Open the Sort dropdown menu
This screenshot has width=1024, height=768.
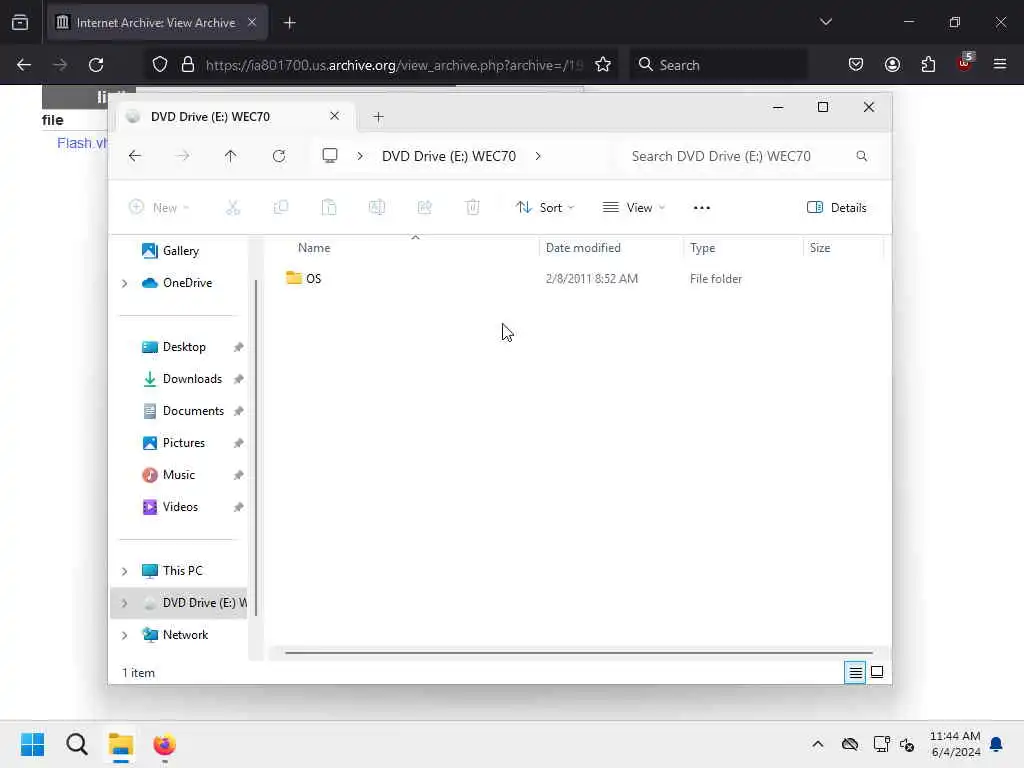click(x=545, y=208)
